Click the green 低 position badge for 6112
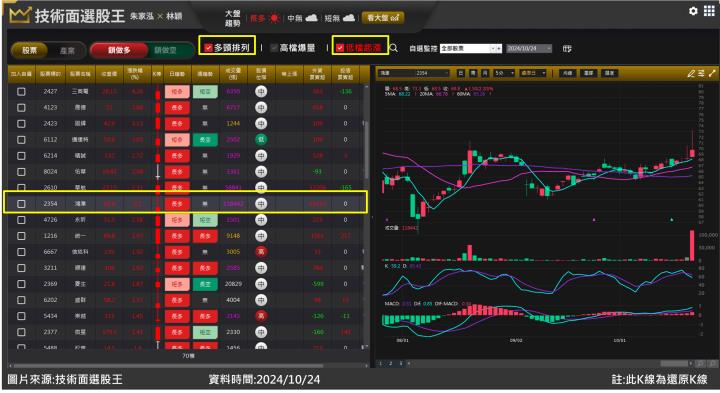The height and width of the screenshot is (393, 720). coord(261,140)
